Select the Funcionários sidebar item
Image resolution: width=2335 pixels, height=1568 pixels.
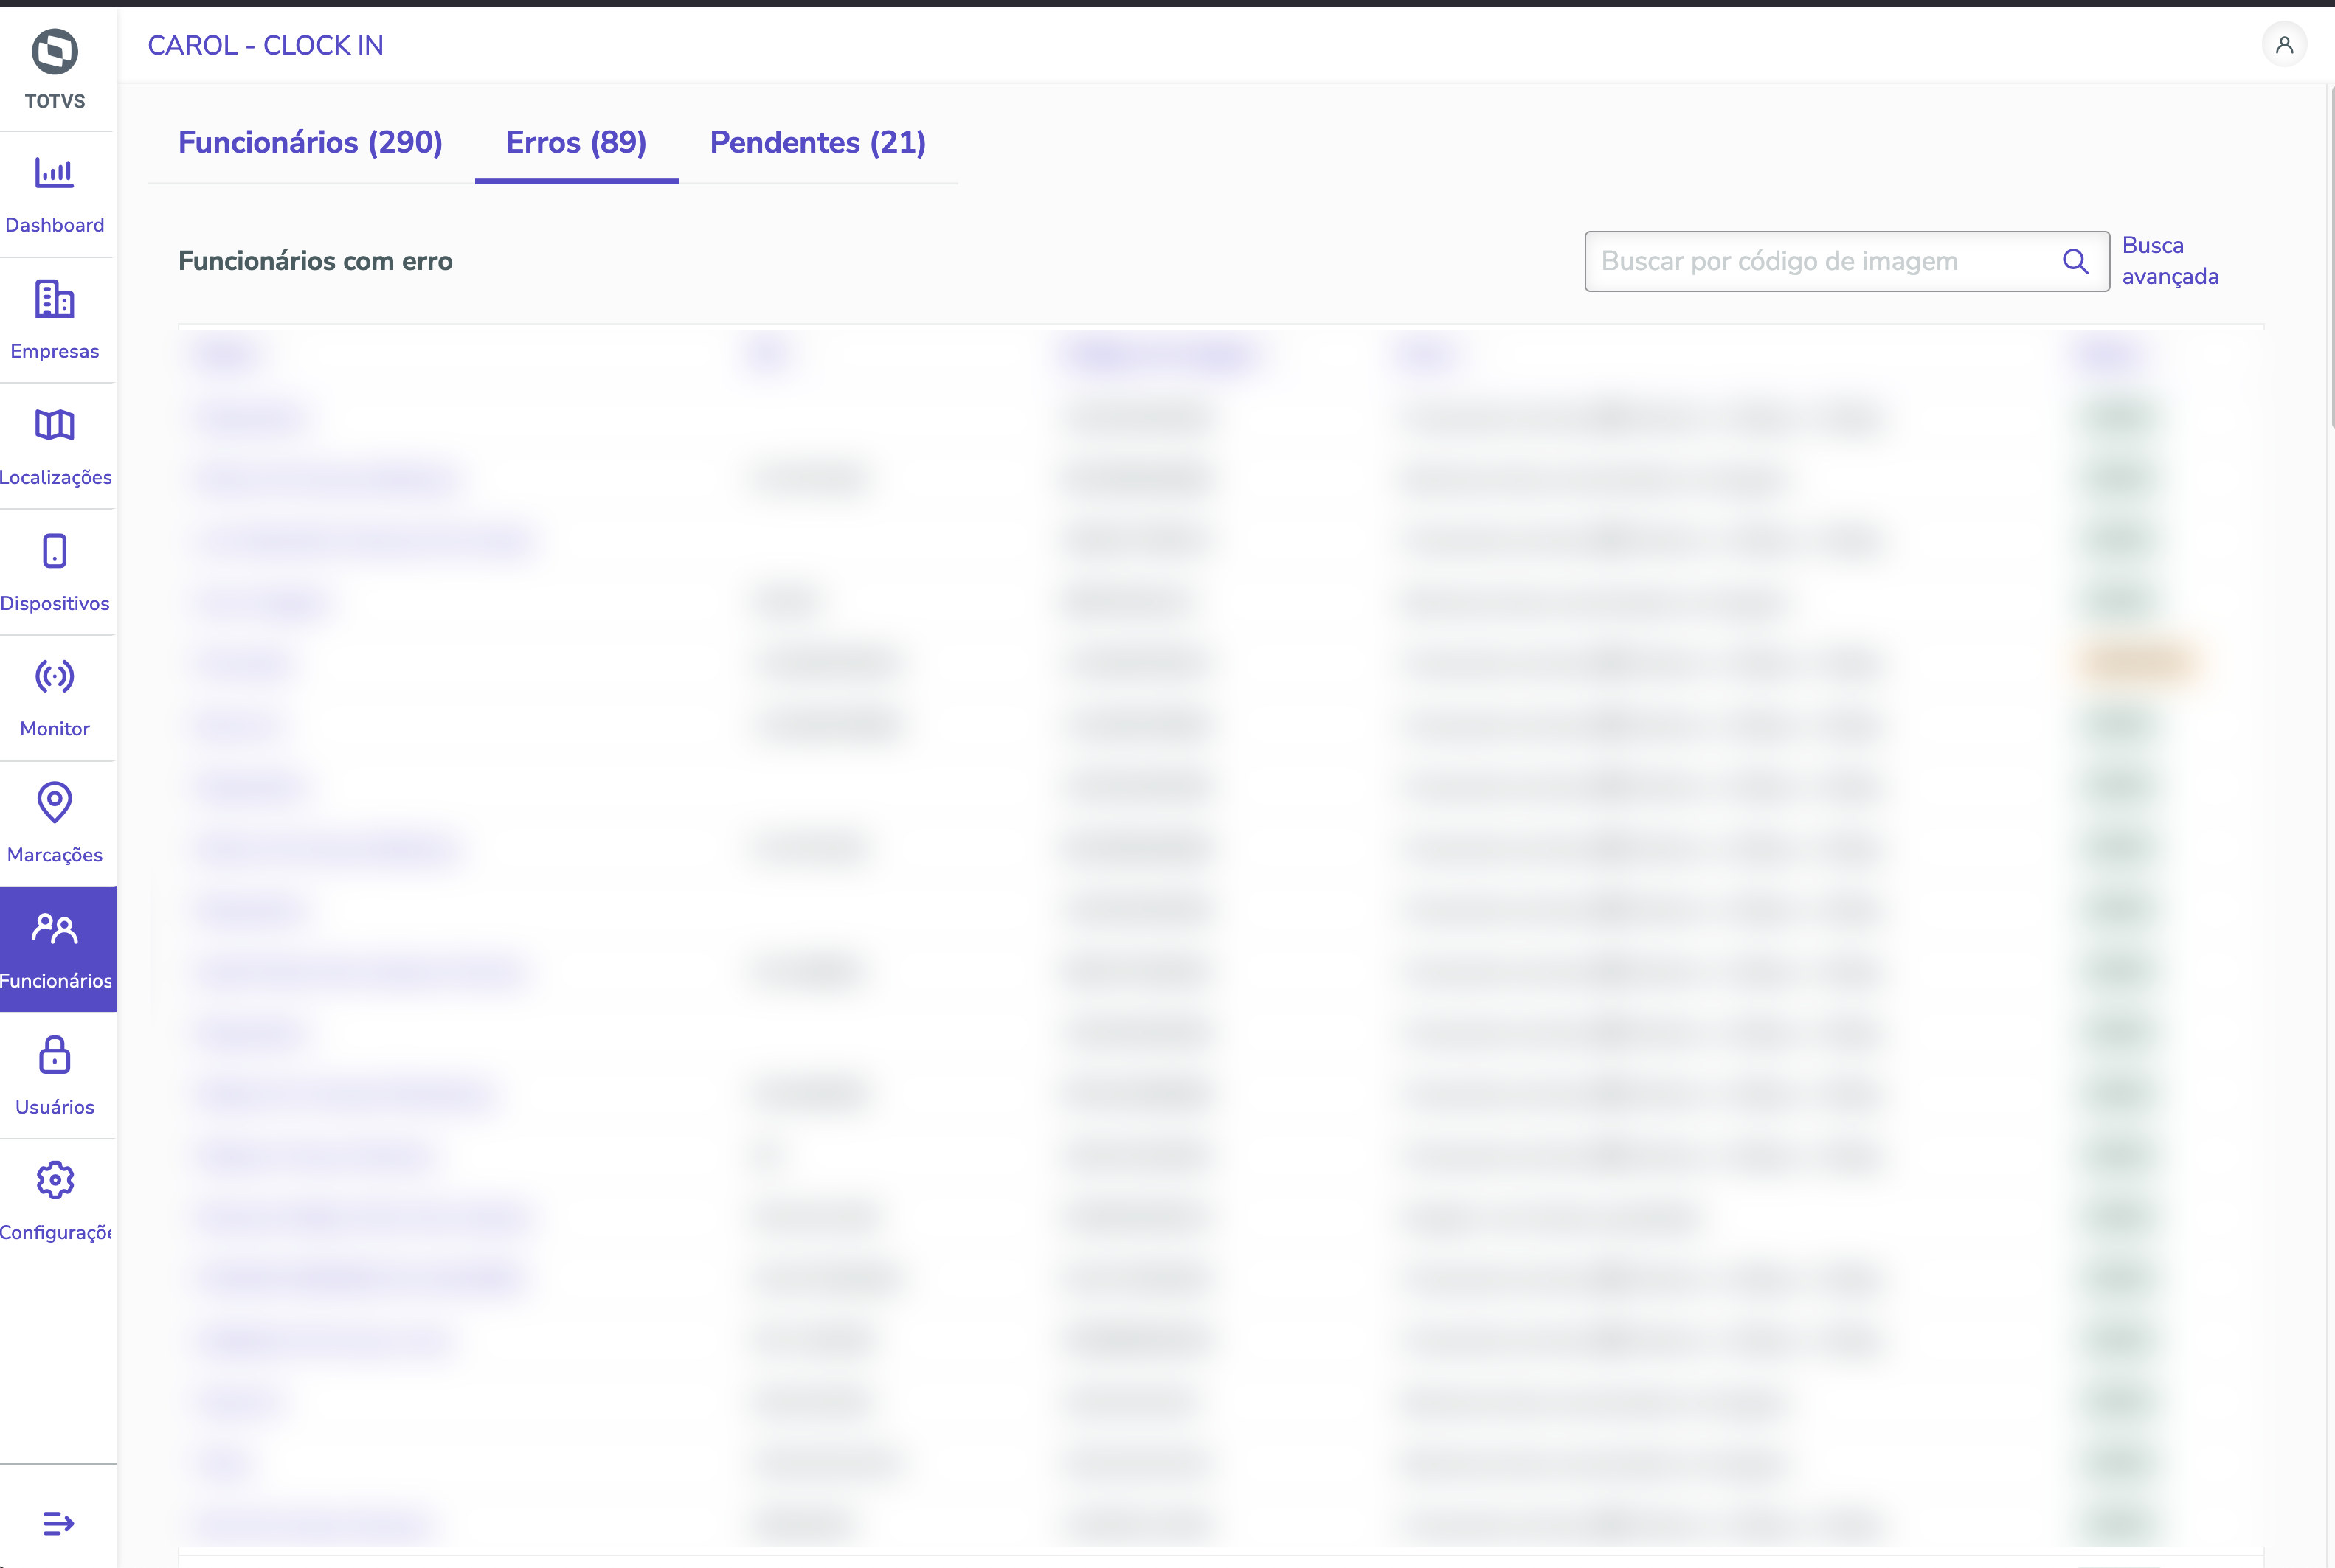[x=57, y=949]
